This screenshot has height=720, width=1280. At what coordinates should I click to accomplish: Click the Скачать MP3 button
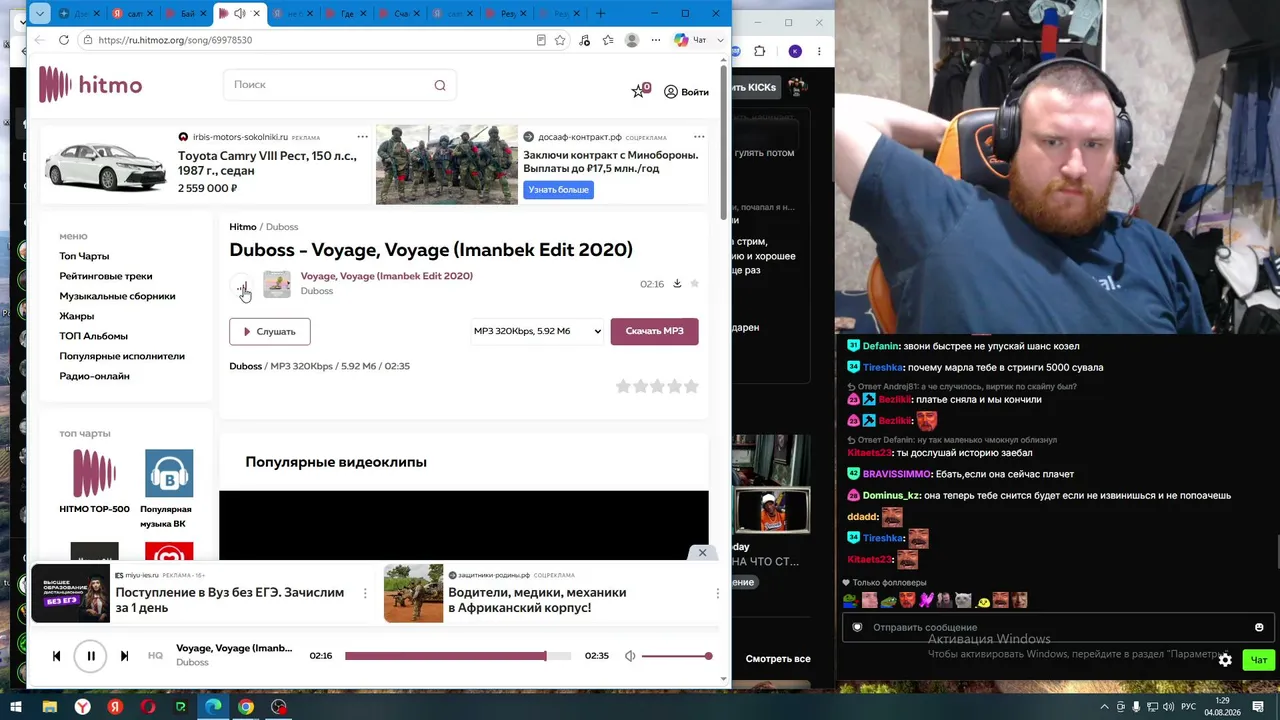655,331
